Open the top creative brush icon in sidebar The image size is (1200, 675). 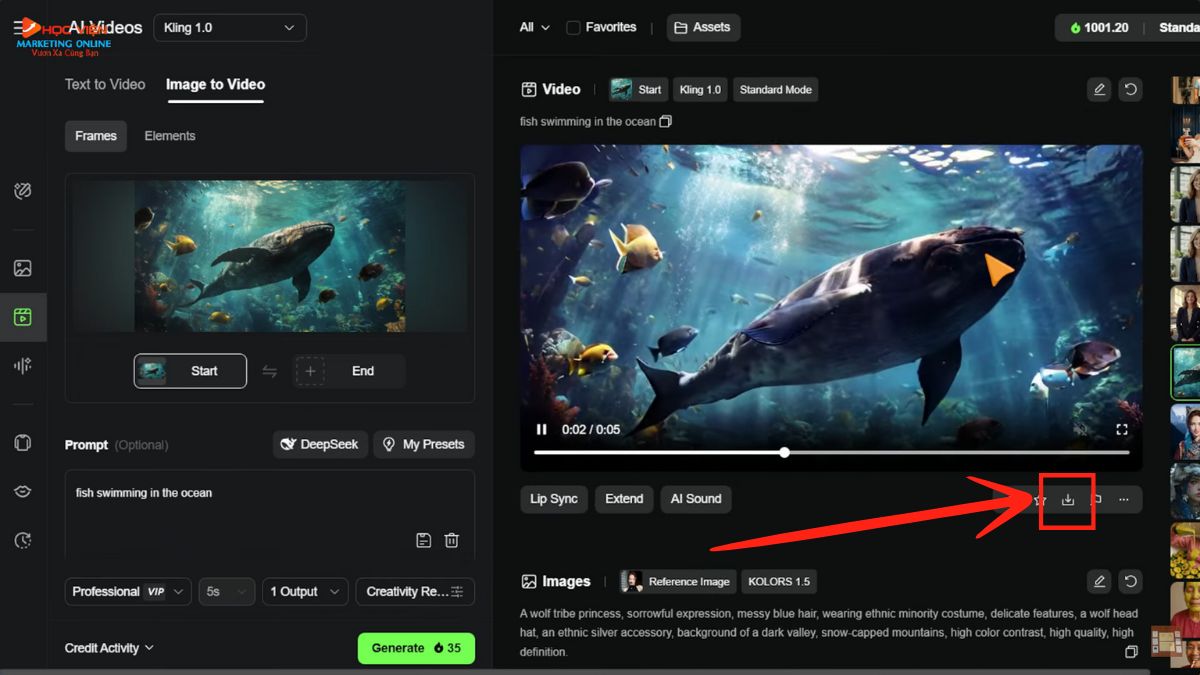click(x=23, y=191)
